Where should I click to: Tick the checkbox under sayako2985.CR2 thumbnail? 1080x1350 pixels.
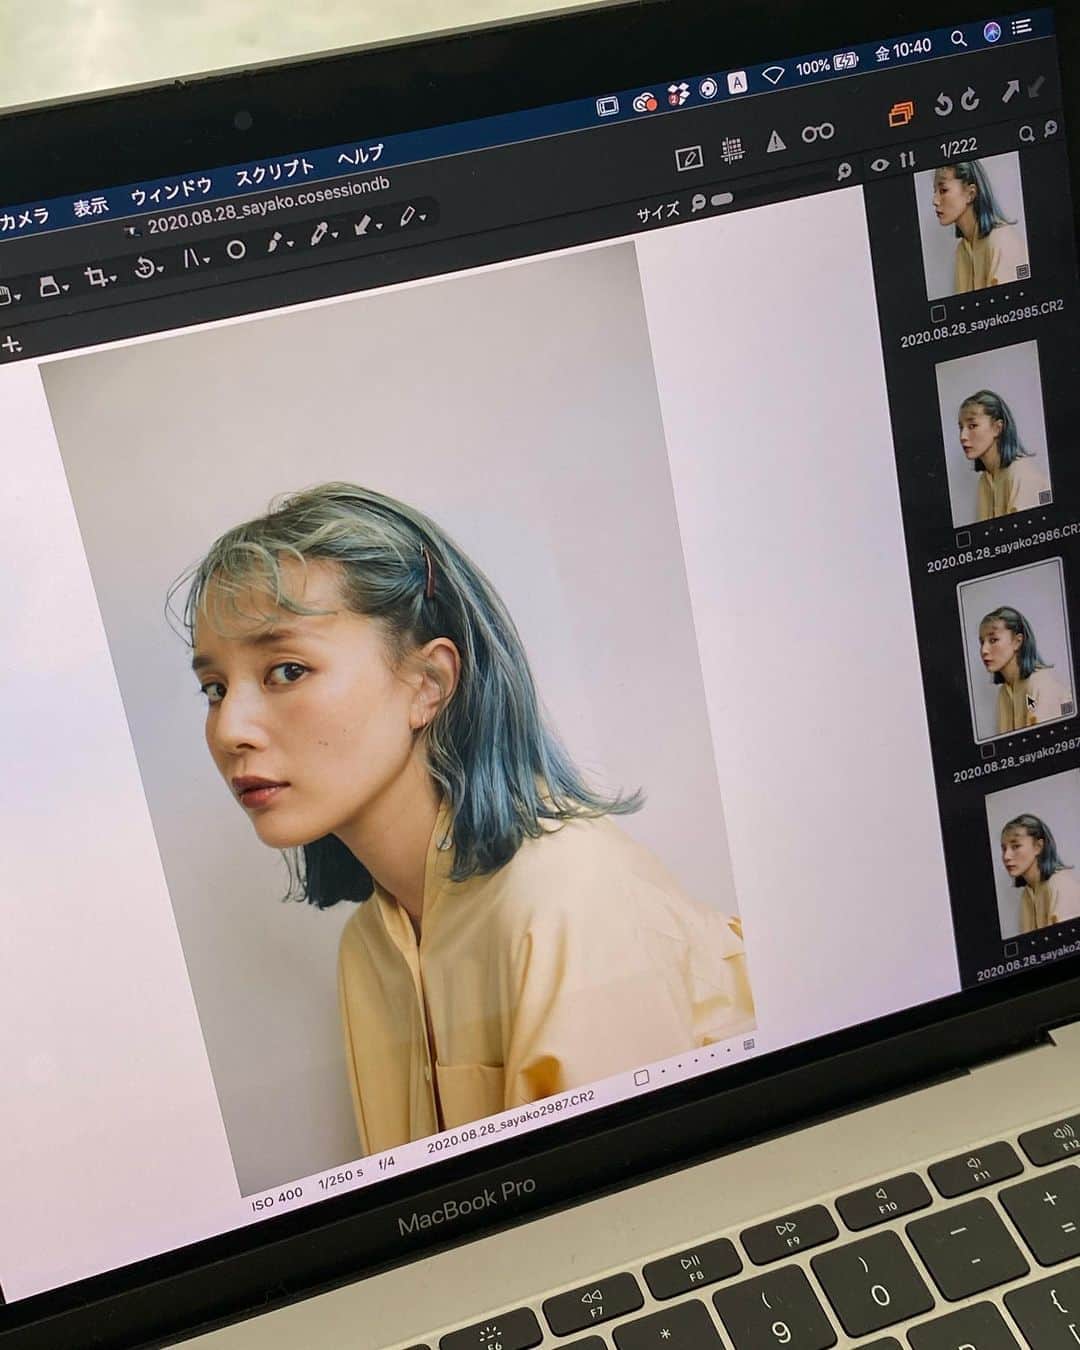click(x=938, y=314)
